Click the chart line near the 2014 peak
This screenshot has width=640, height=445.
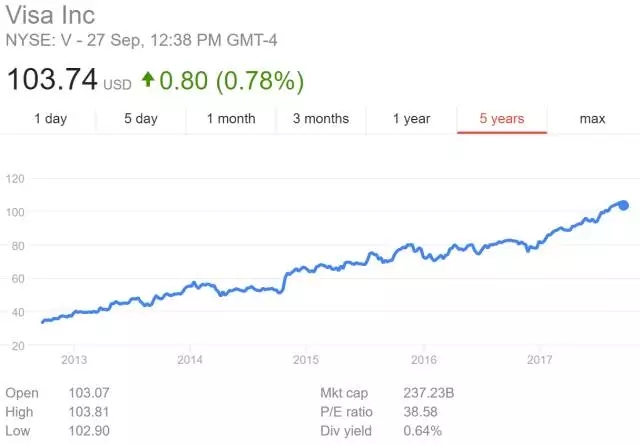coord(194,283)
